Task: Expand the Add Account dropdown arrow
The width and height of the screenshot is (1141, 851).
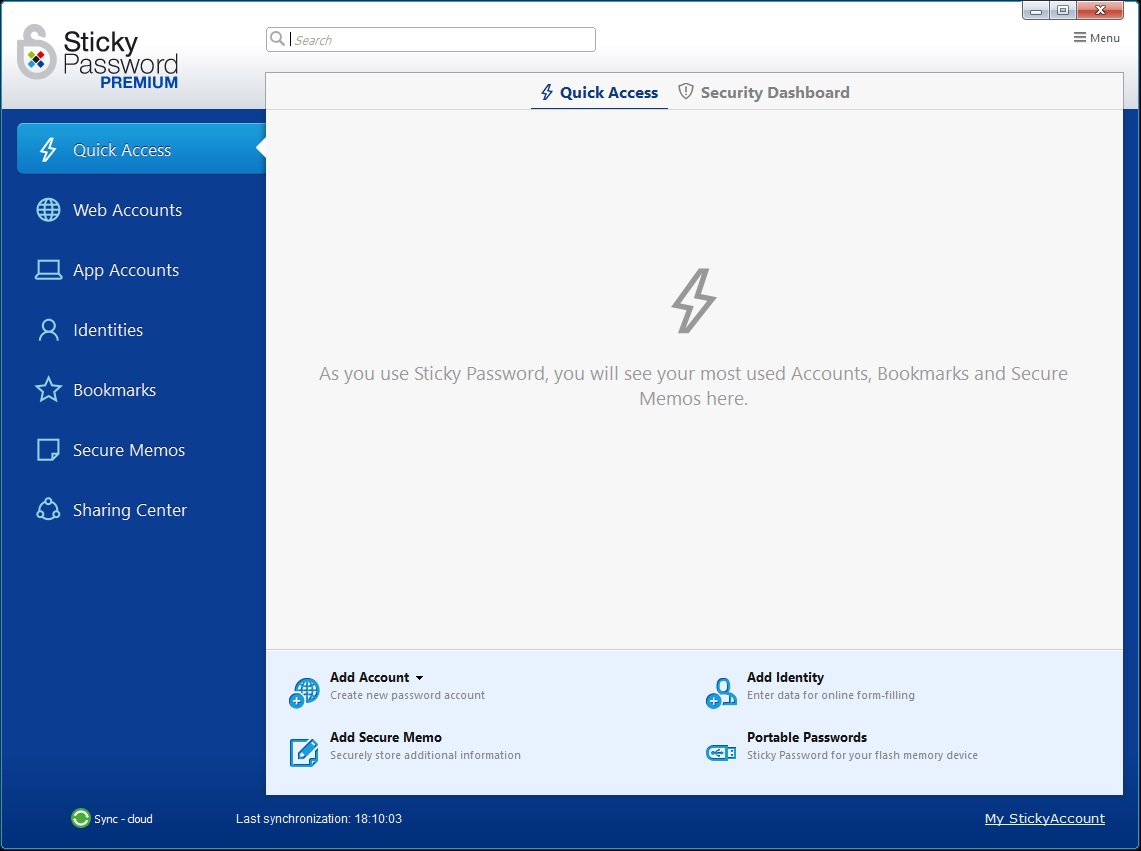Action: pos(419,678)
